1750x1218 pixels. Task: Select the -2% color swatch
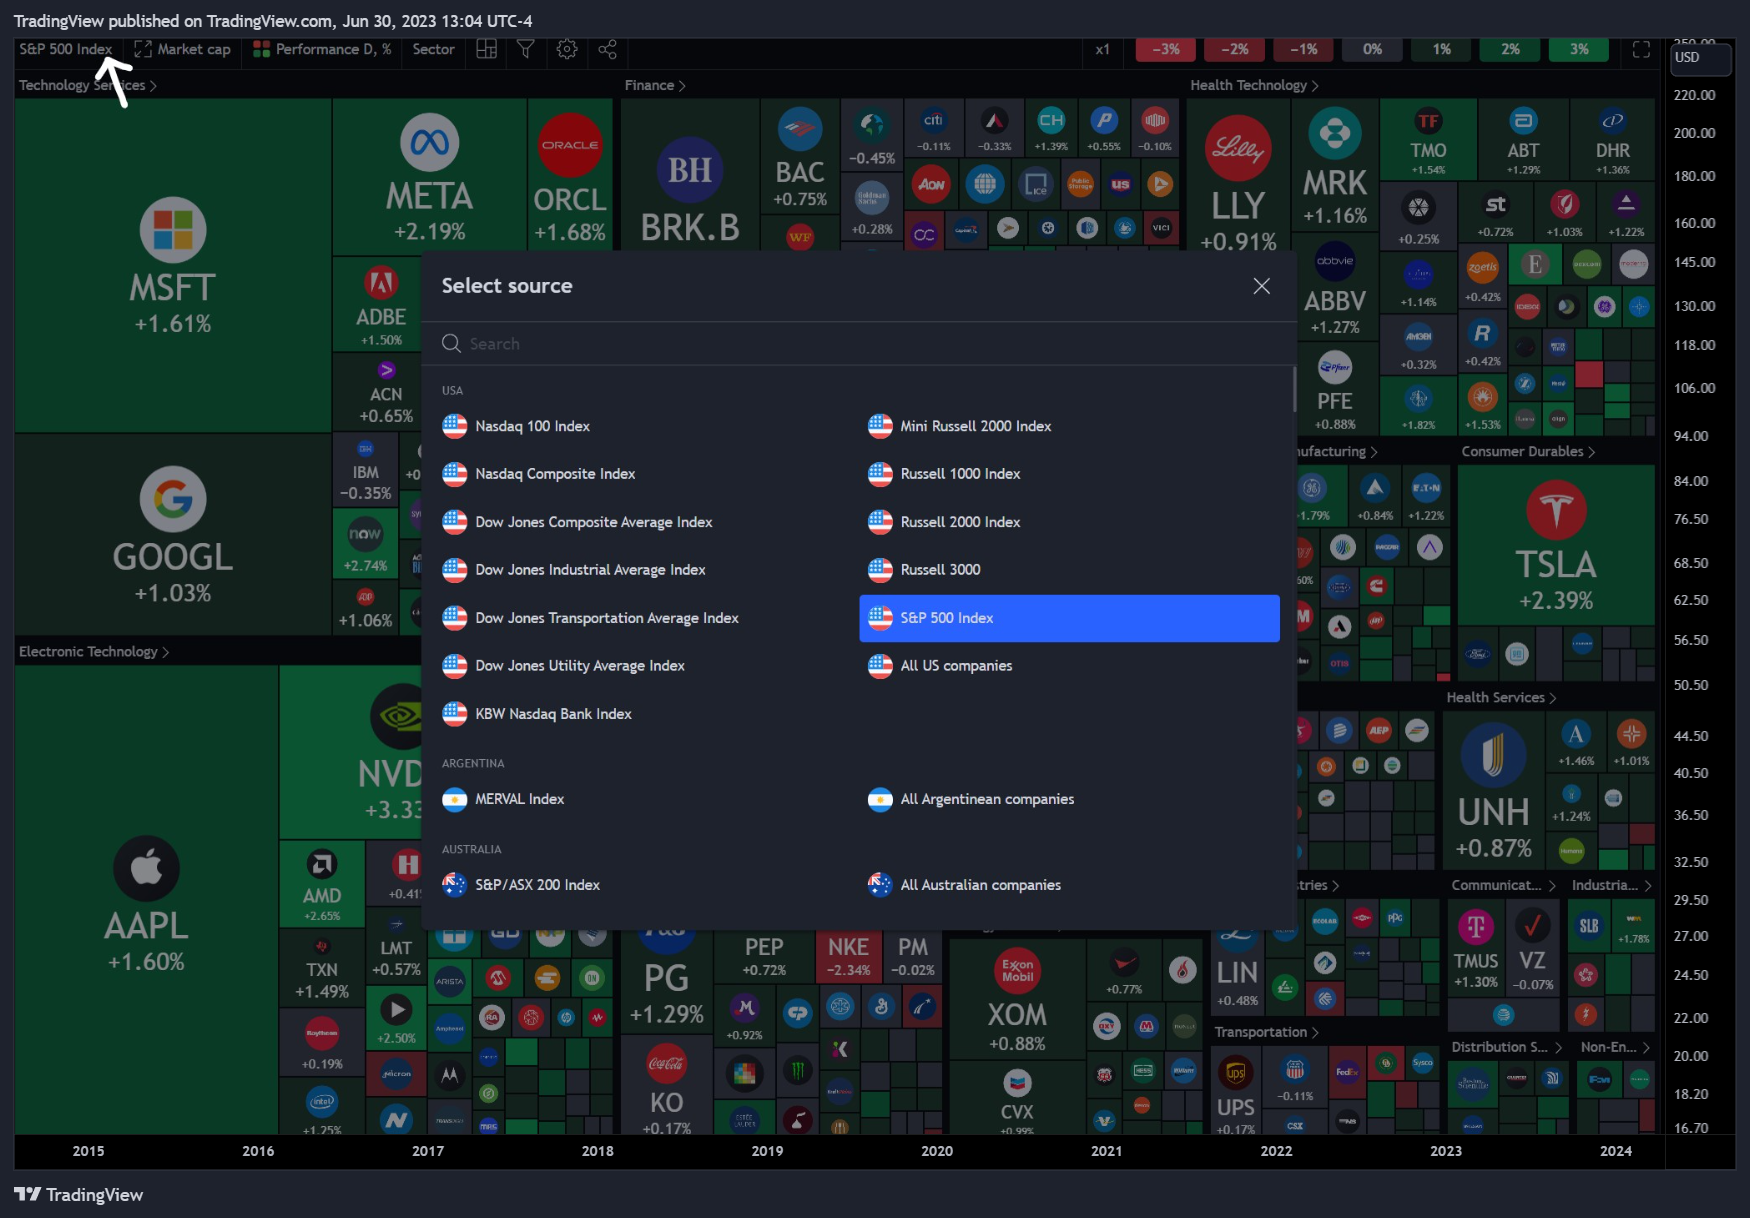coord(1235,49)
